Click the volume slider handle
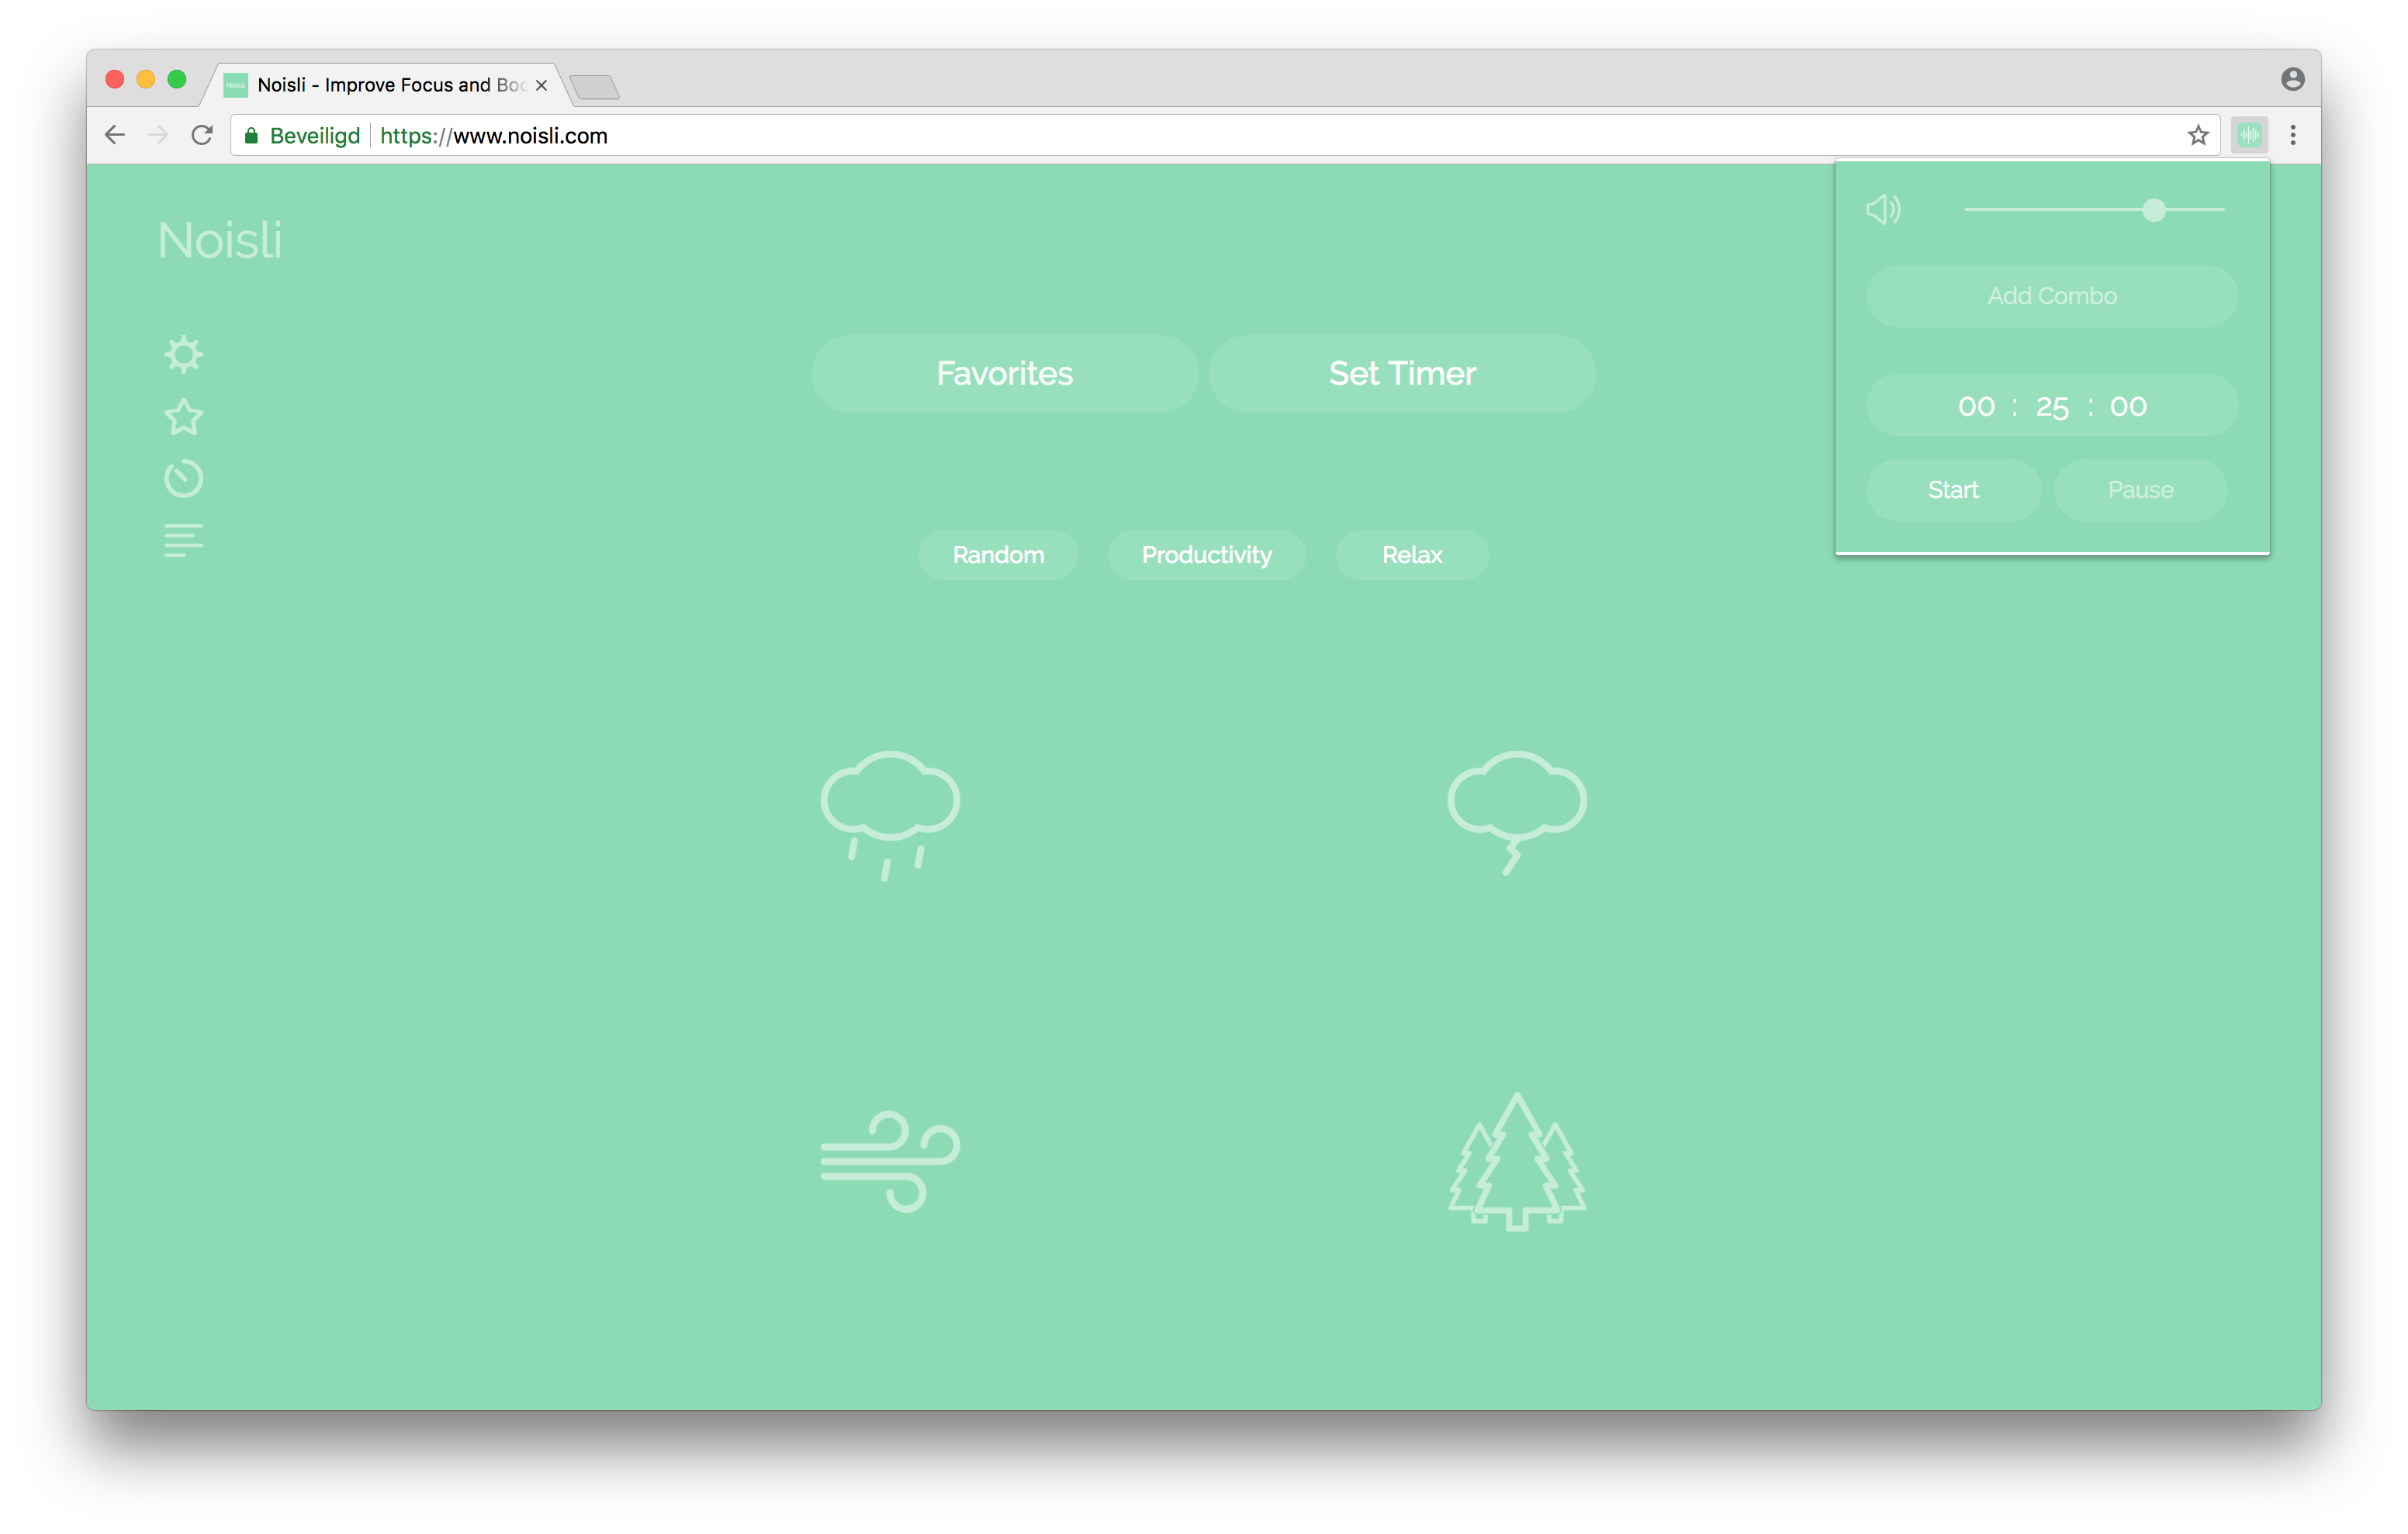Image resolution: width=2408 pixels, height=1534 pixels. pyautogui.click(x=2154, y=209)
